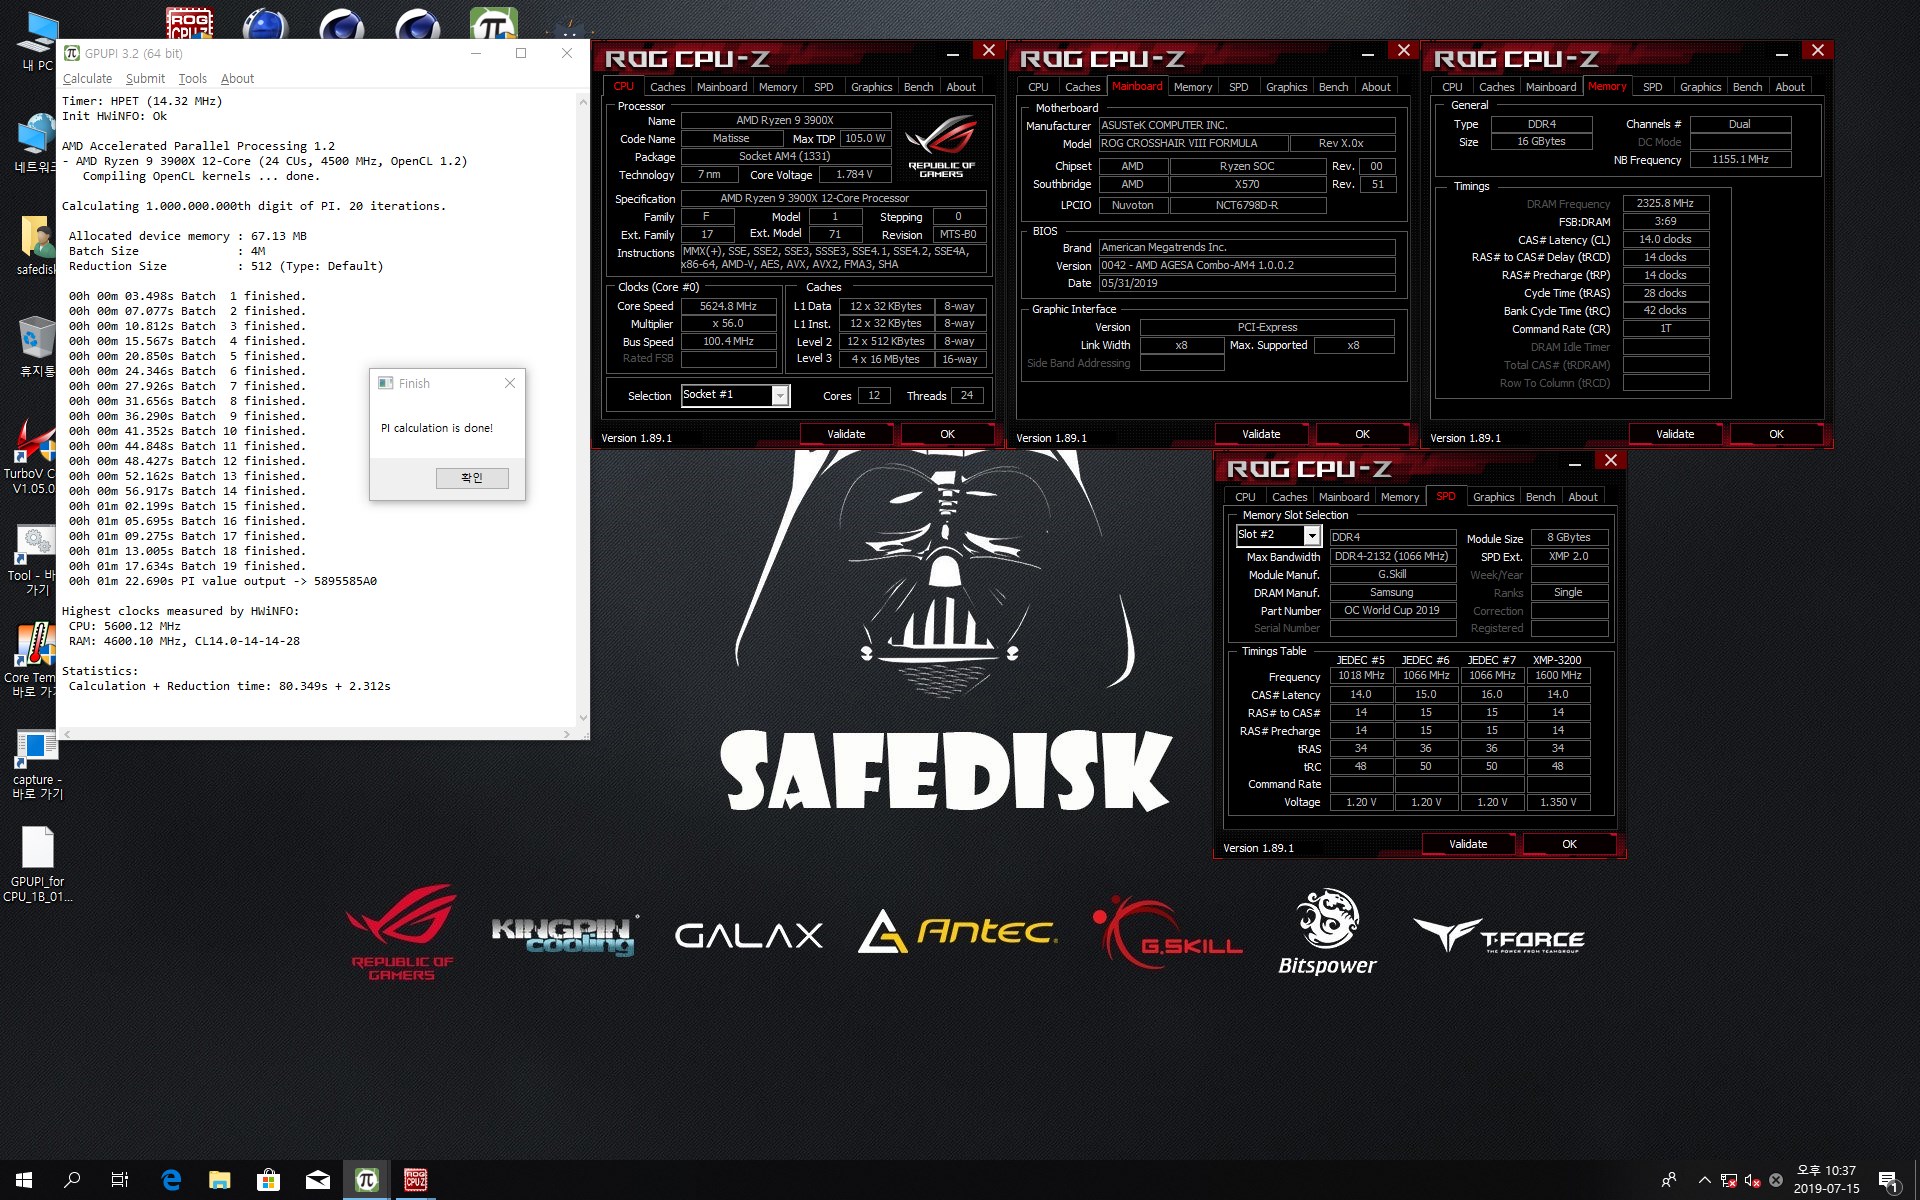Image resolution: width=1920 pixels, height=1200 pixels.
Task: Open the Action Center notification icon
Action: click(x=1888, y=1180)
